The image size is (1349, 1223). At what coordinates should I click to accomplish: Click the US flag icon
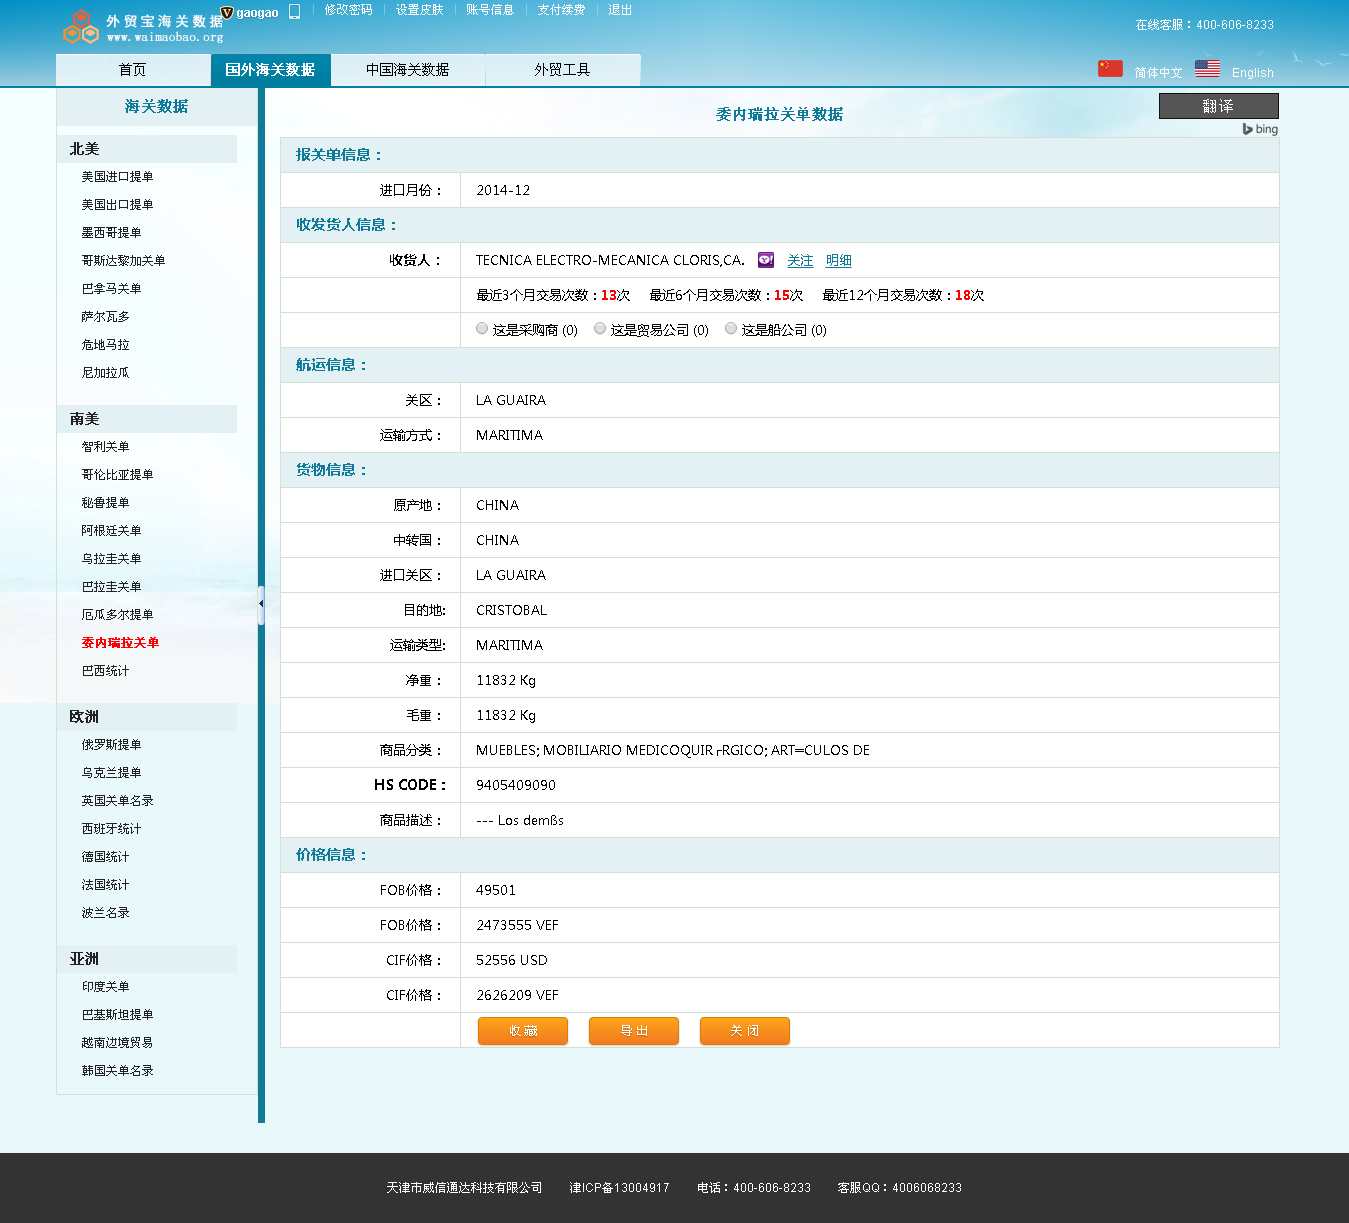[x=1207, y=68]
